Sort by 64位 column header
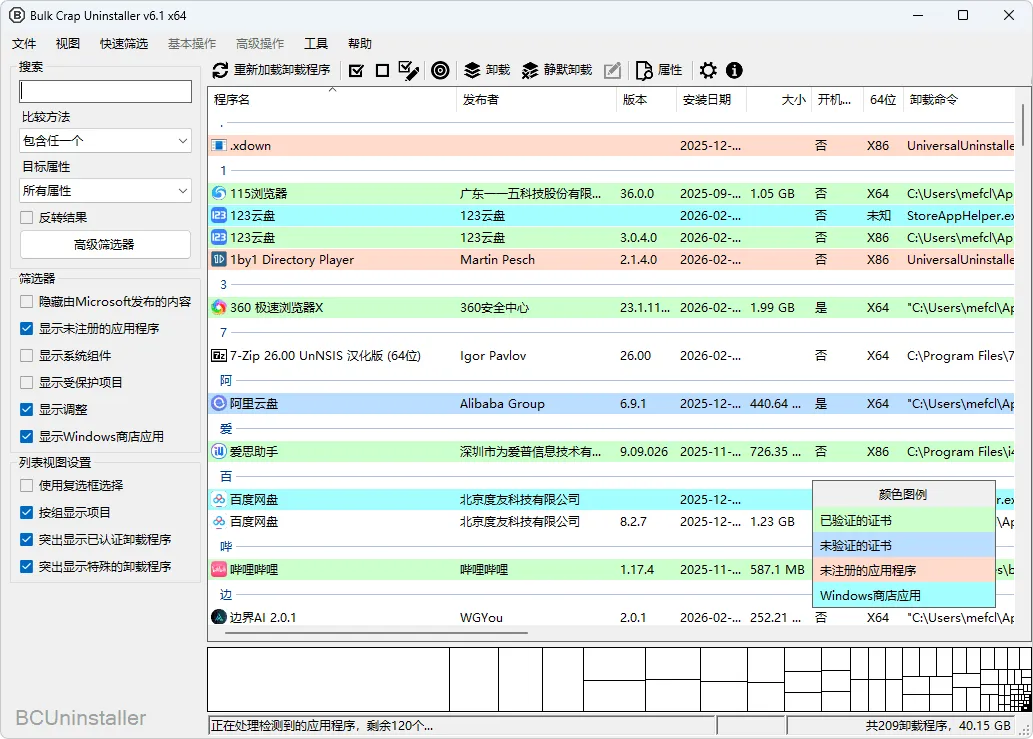This screenshot has width=1033, height=739. pyautogui.click(x=883, y=99)
